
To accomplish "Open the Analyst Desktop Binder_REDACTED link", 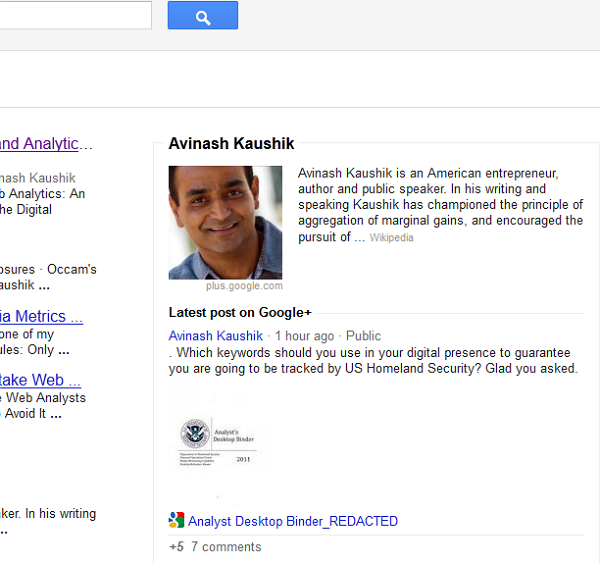I will point(293,521).
